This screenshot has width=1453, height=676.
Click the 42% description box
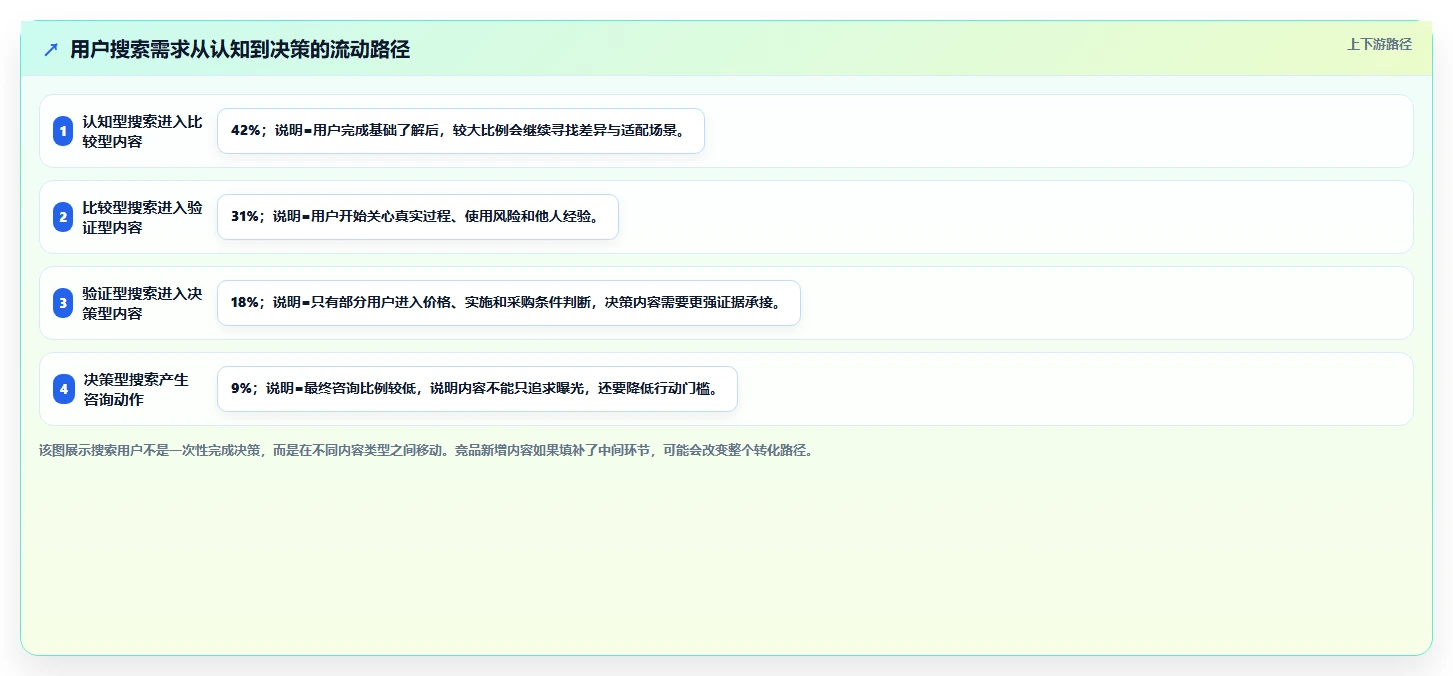461,131
